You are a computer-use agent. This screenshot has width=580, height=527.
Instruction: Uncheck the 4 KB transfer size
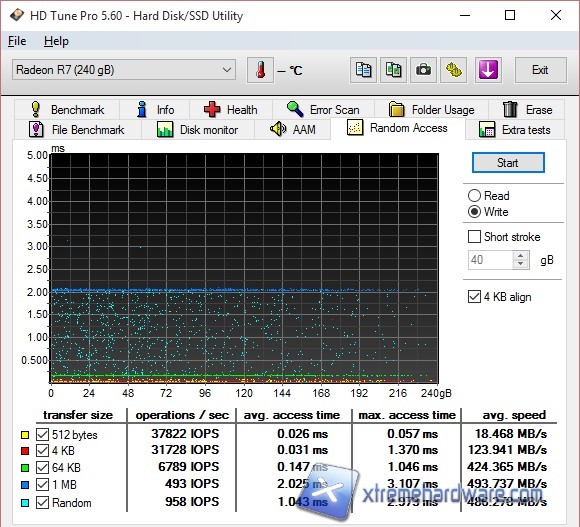click(43, 451)
